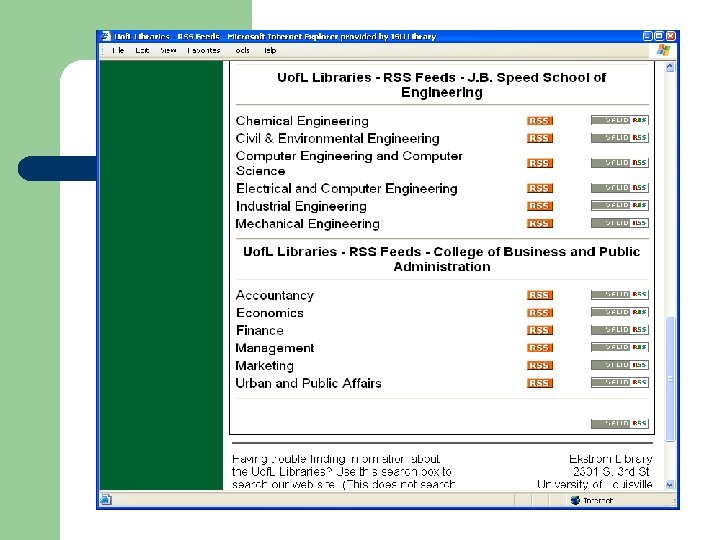
Task: Click the RSS icon for Electrical and Computer Engineering
Action: click(540, 188)
